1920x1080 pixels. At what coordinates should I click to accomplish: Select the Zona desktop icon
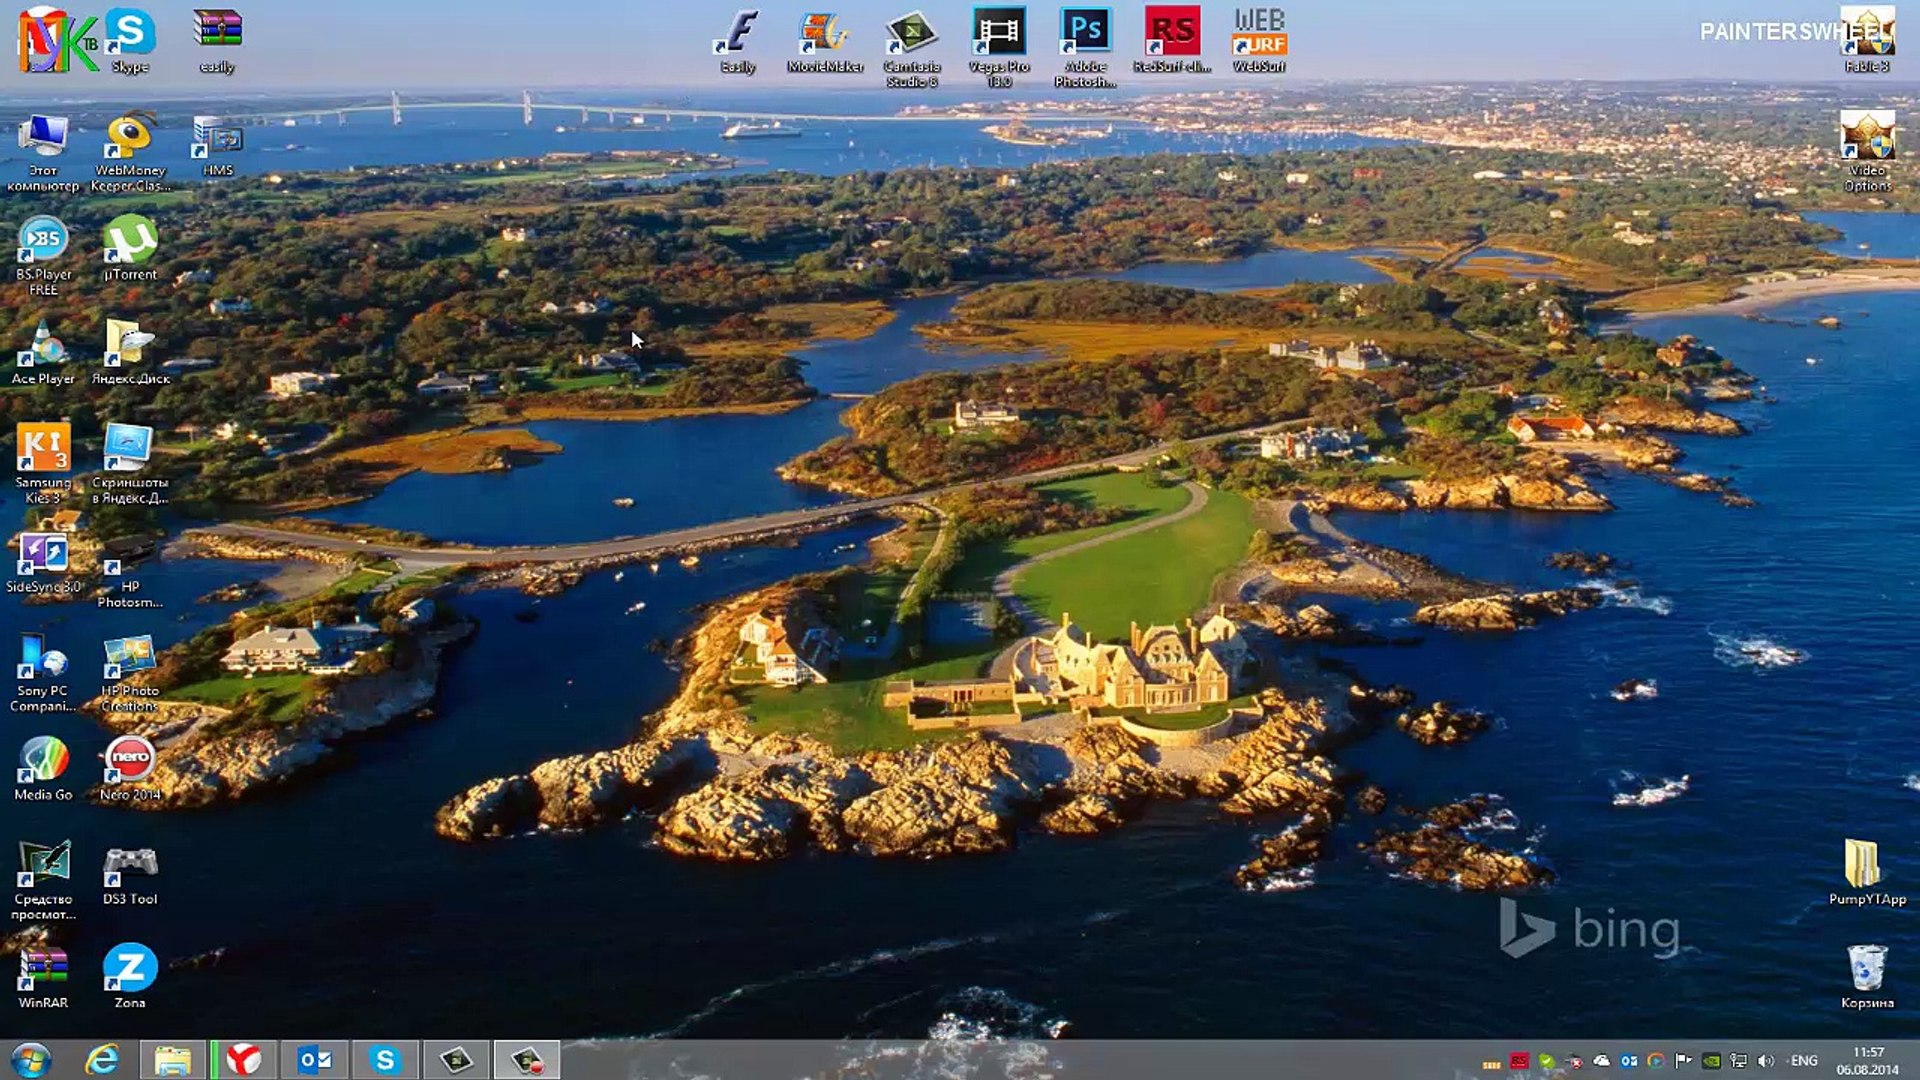[130, 976]
